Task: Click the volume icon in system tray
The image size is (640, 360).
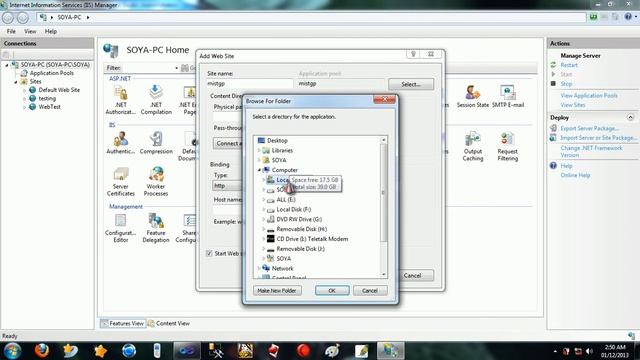Action: 589,351
